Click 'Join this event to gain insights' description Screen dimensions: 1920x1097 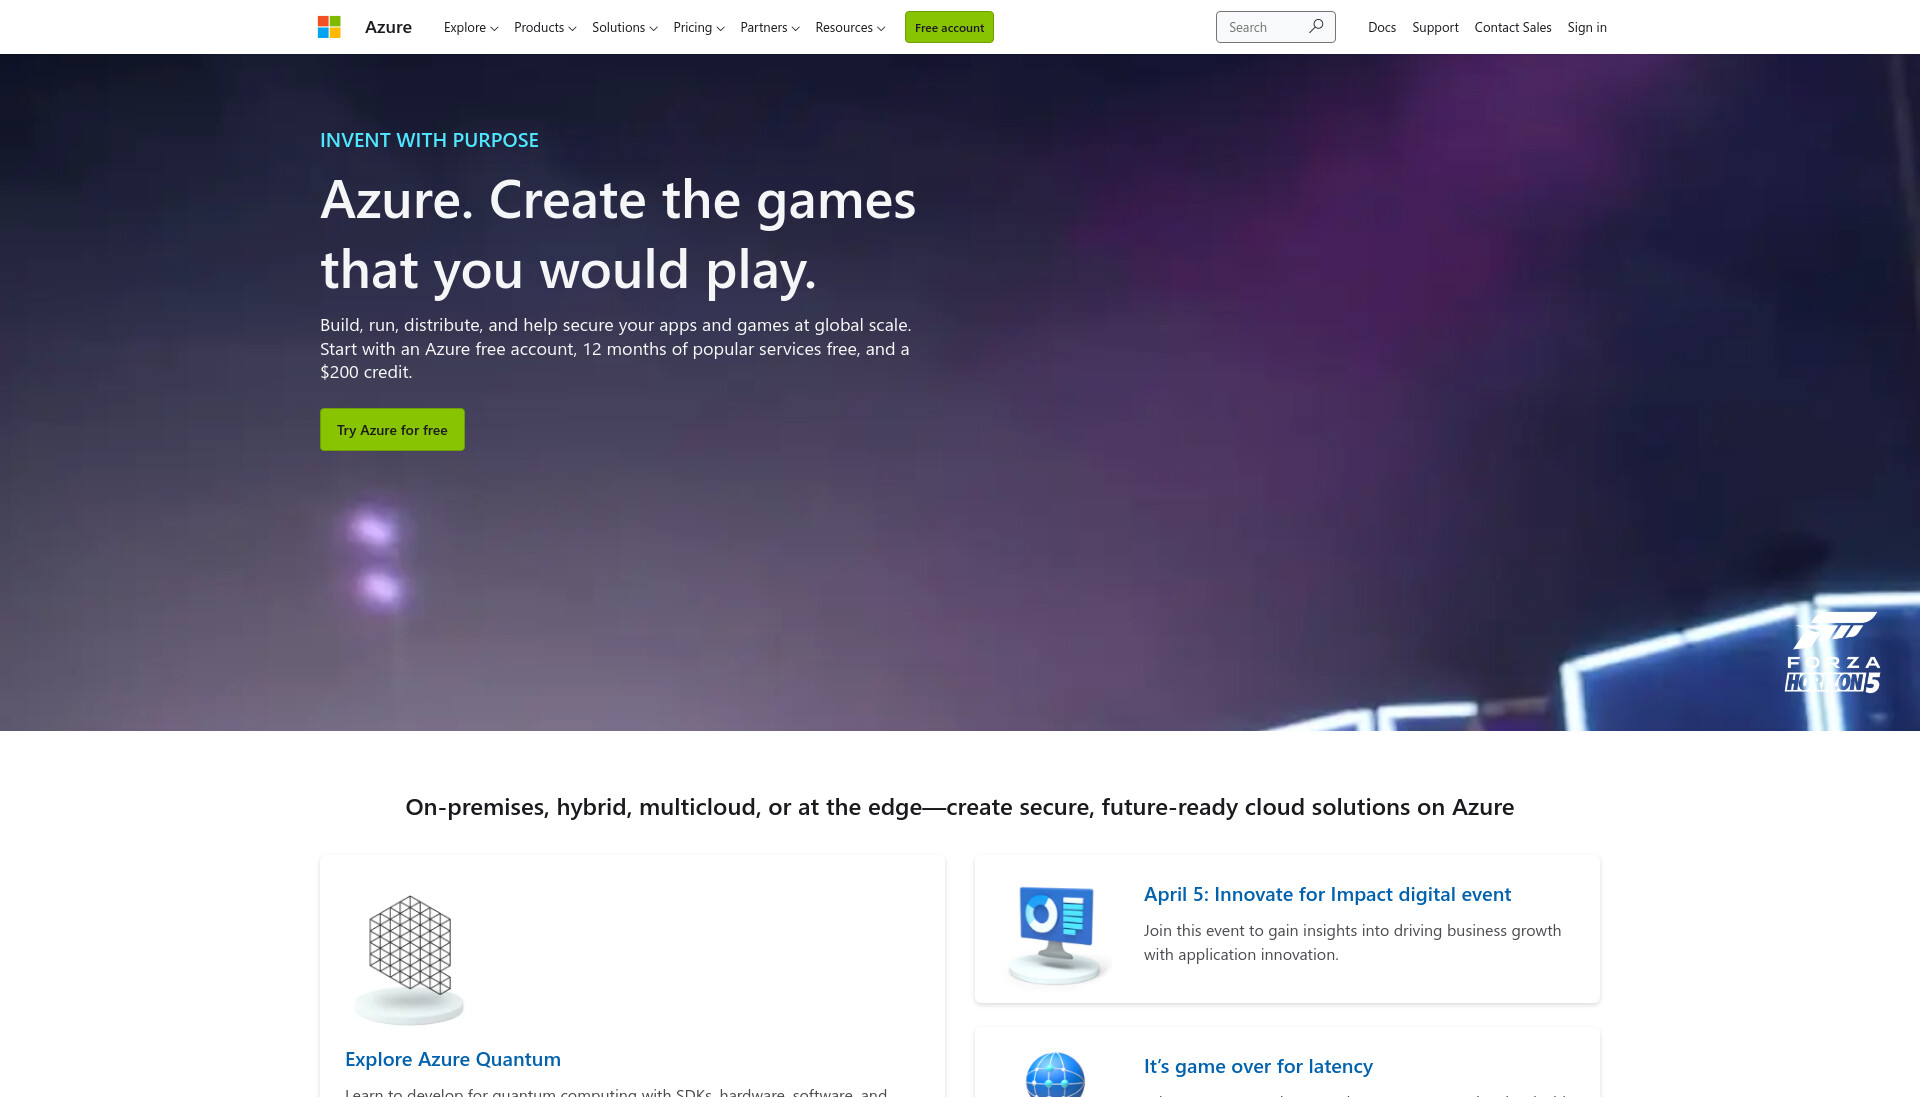(x=1352, y=942)
